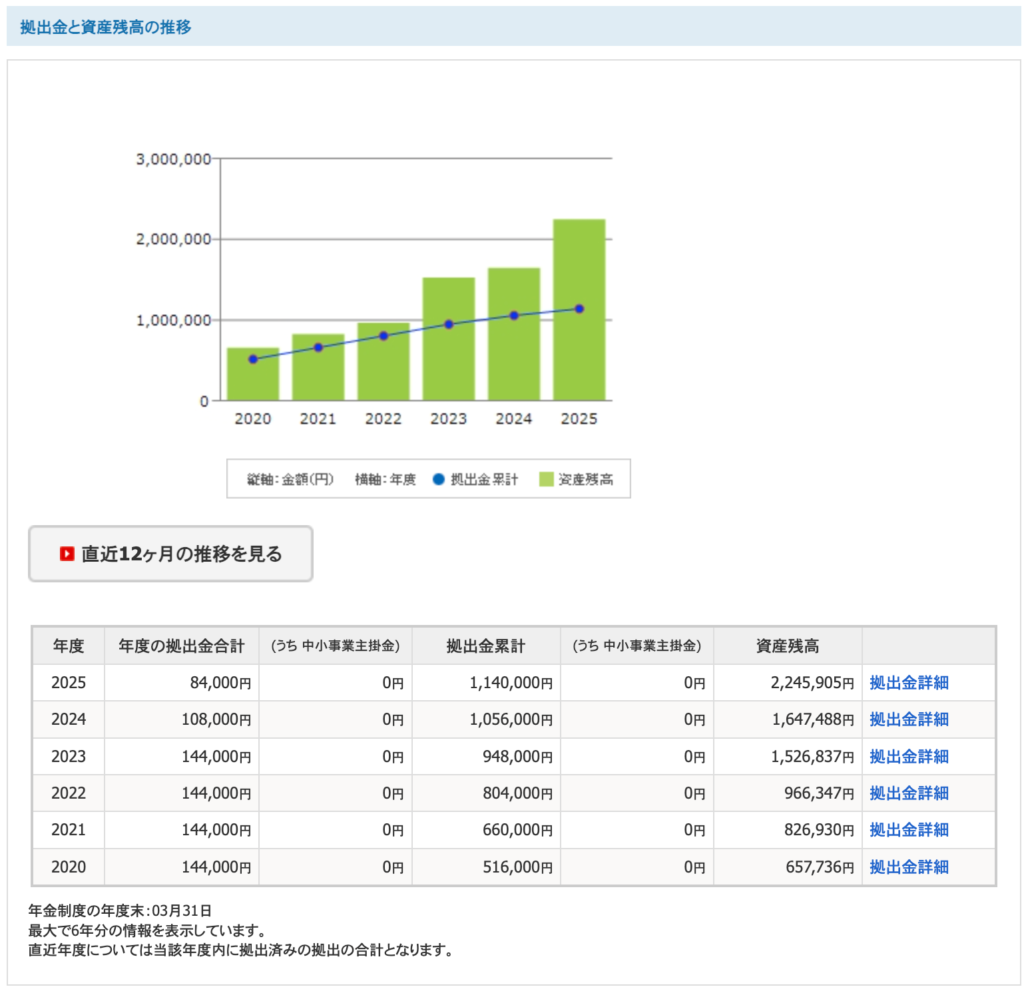
Task: Select 拠出金詳細 in the 2021 row
Action: [x=908, y=830]
